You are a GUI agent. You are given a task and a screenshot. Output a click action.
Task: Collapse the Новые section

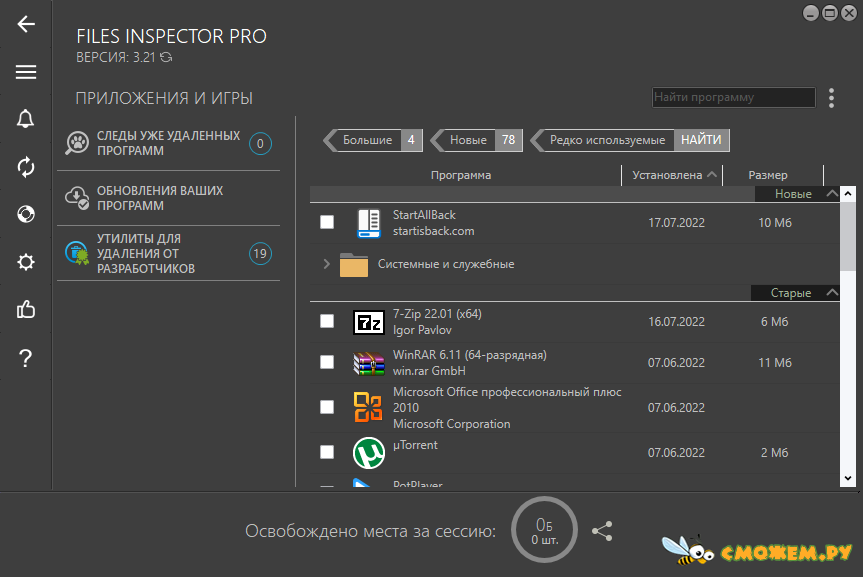point(832,194)
